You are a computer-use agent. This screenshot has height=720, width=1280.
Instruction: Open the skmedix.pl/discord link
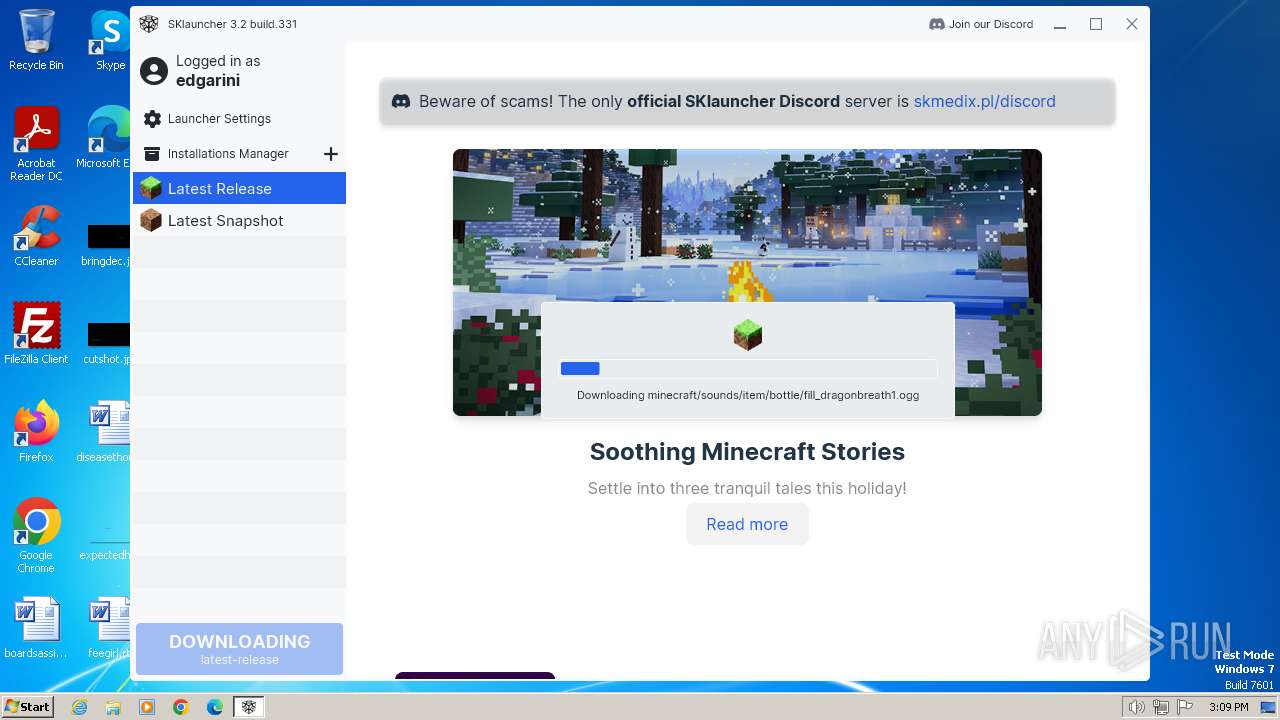(984, 101)
